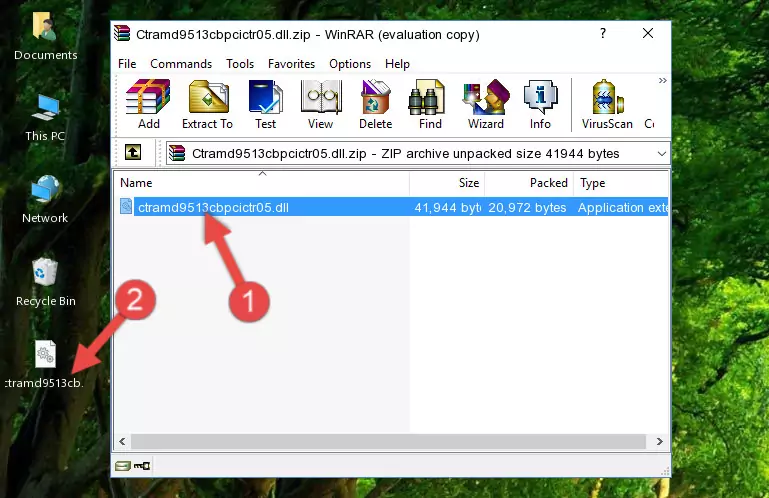Open the Options menu
Image resolution: width=769 pixels, height=498 pixels.
(x=350, y=64)
